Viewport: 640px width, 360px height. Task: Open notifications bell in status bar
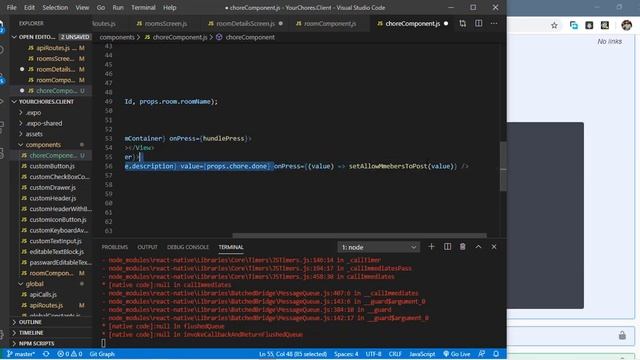(x=496, y=354)
